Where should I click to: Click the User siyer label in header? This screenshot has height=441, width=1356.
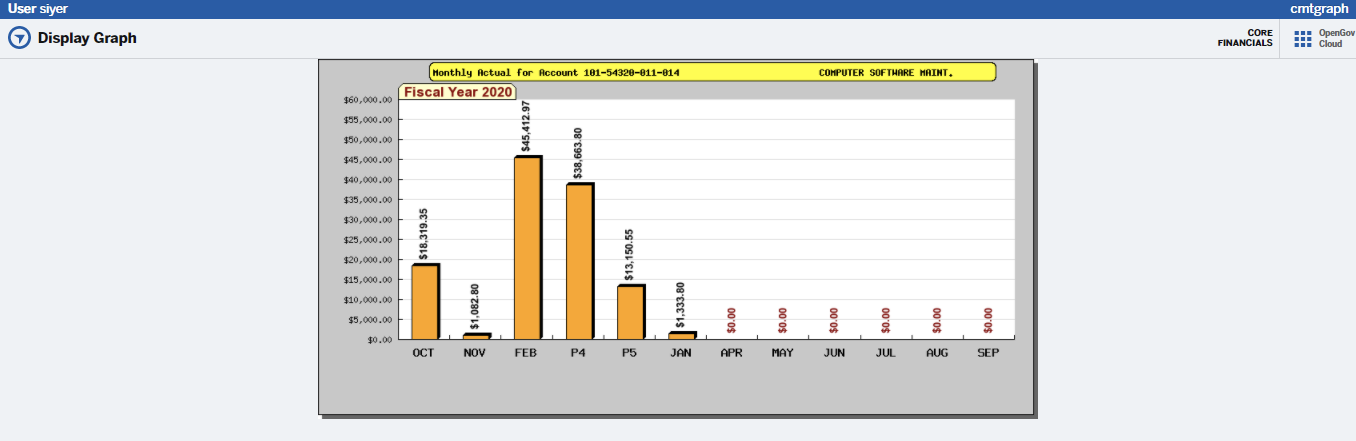click(38, 8)
